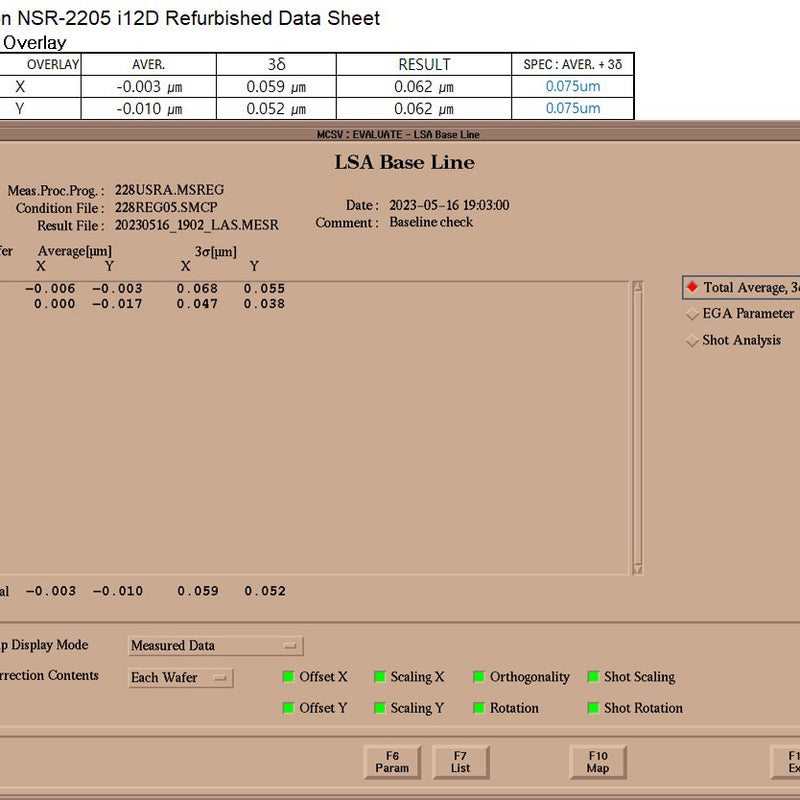Switch to the Shot Analysis option
The width and height of the screenshot is (800, 800).
pyautogui.click(x=692, y=341)
